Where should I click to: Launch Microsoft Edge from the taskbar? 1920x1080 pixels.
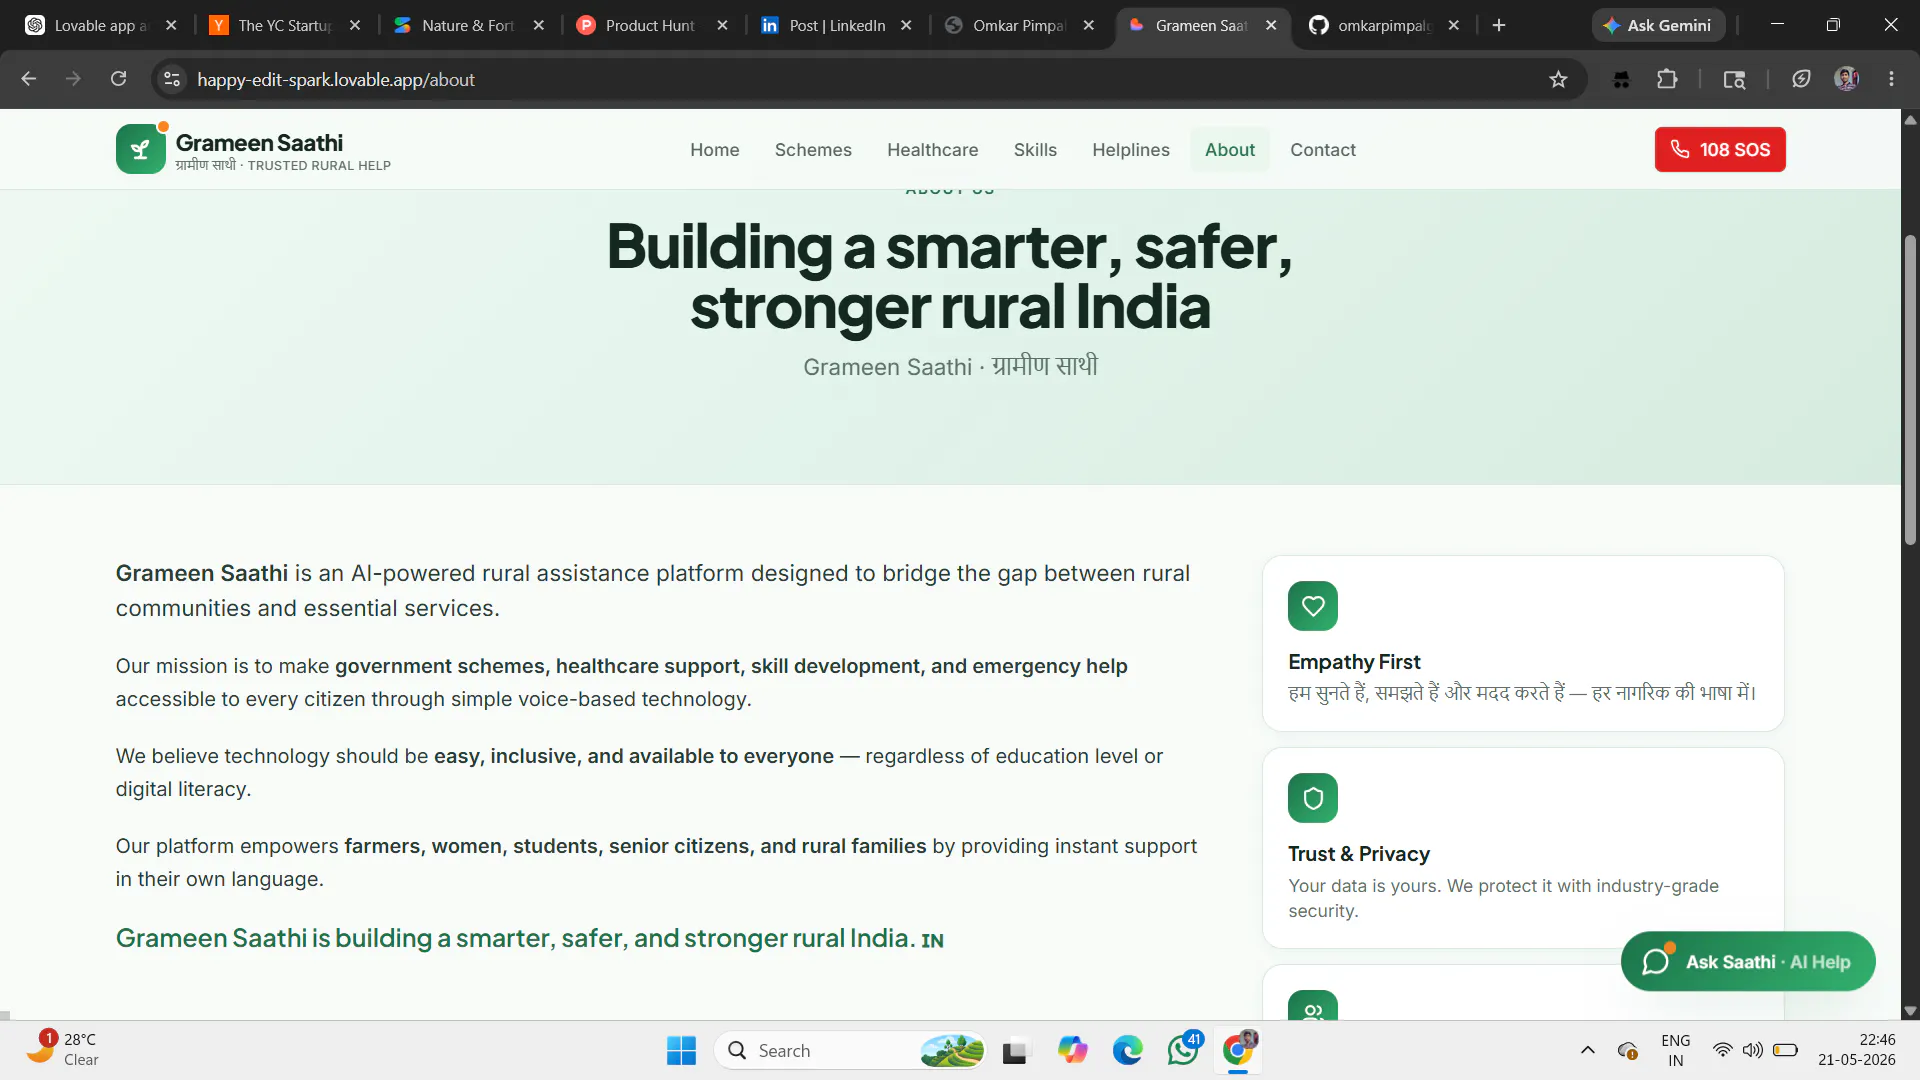[1127, 1051]
